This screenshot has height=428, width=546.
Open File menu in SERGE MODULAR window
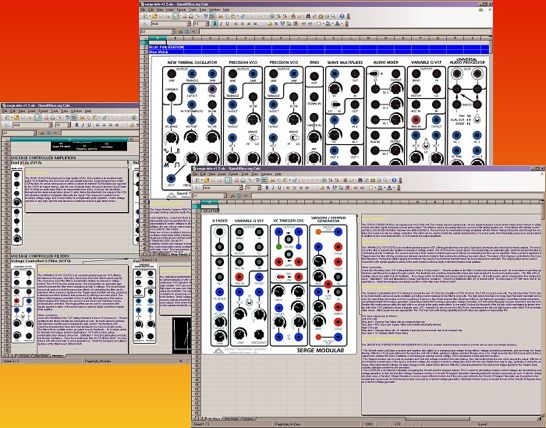pos(195,173)
